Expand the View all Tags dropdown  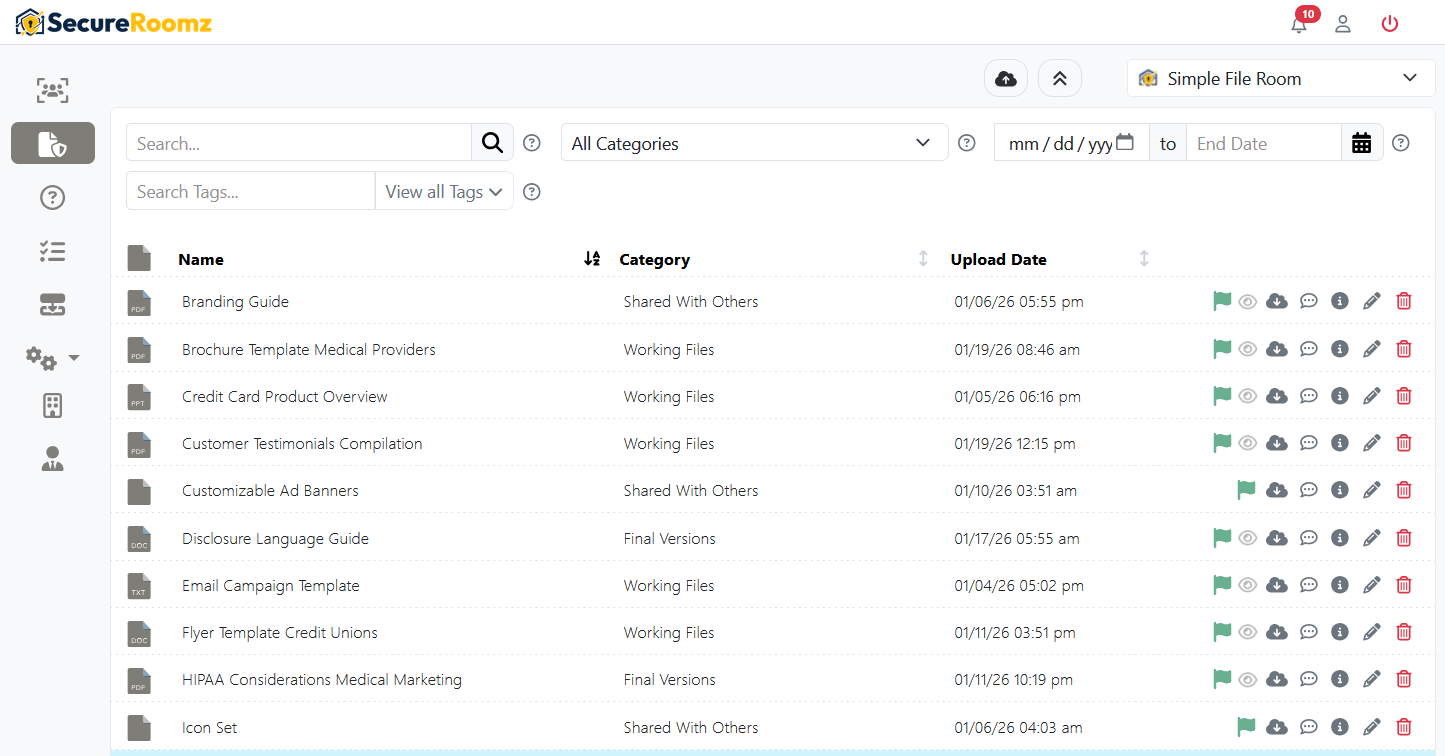(x=444, y=191)
